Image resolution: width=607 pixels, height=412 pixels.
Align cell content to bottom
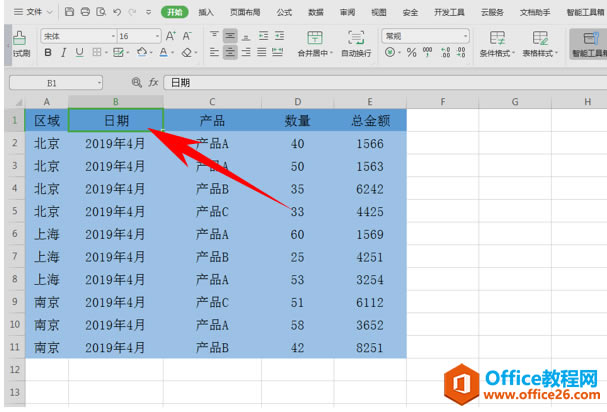point(246,36)
